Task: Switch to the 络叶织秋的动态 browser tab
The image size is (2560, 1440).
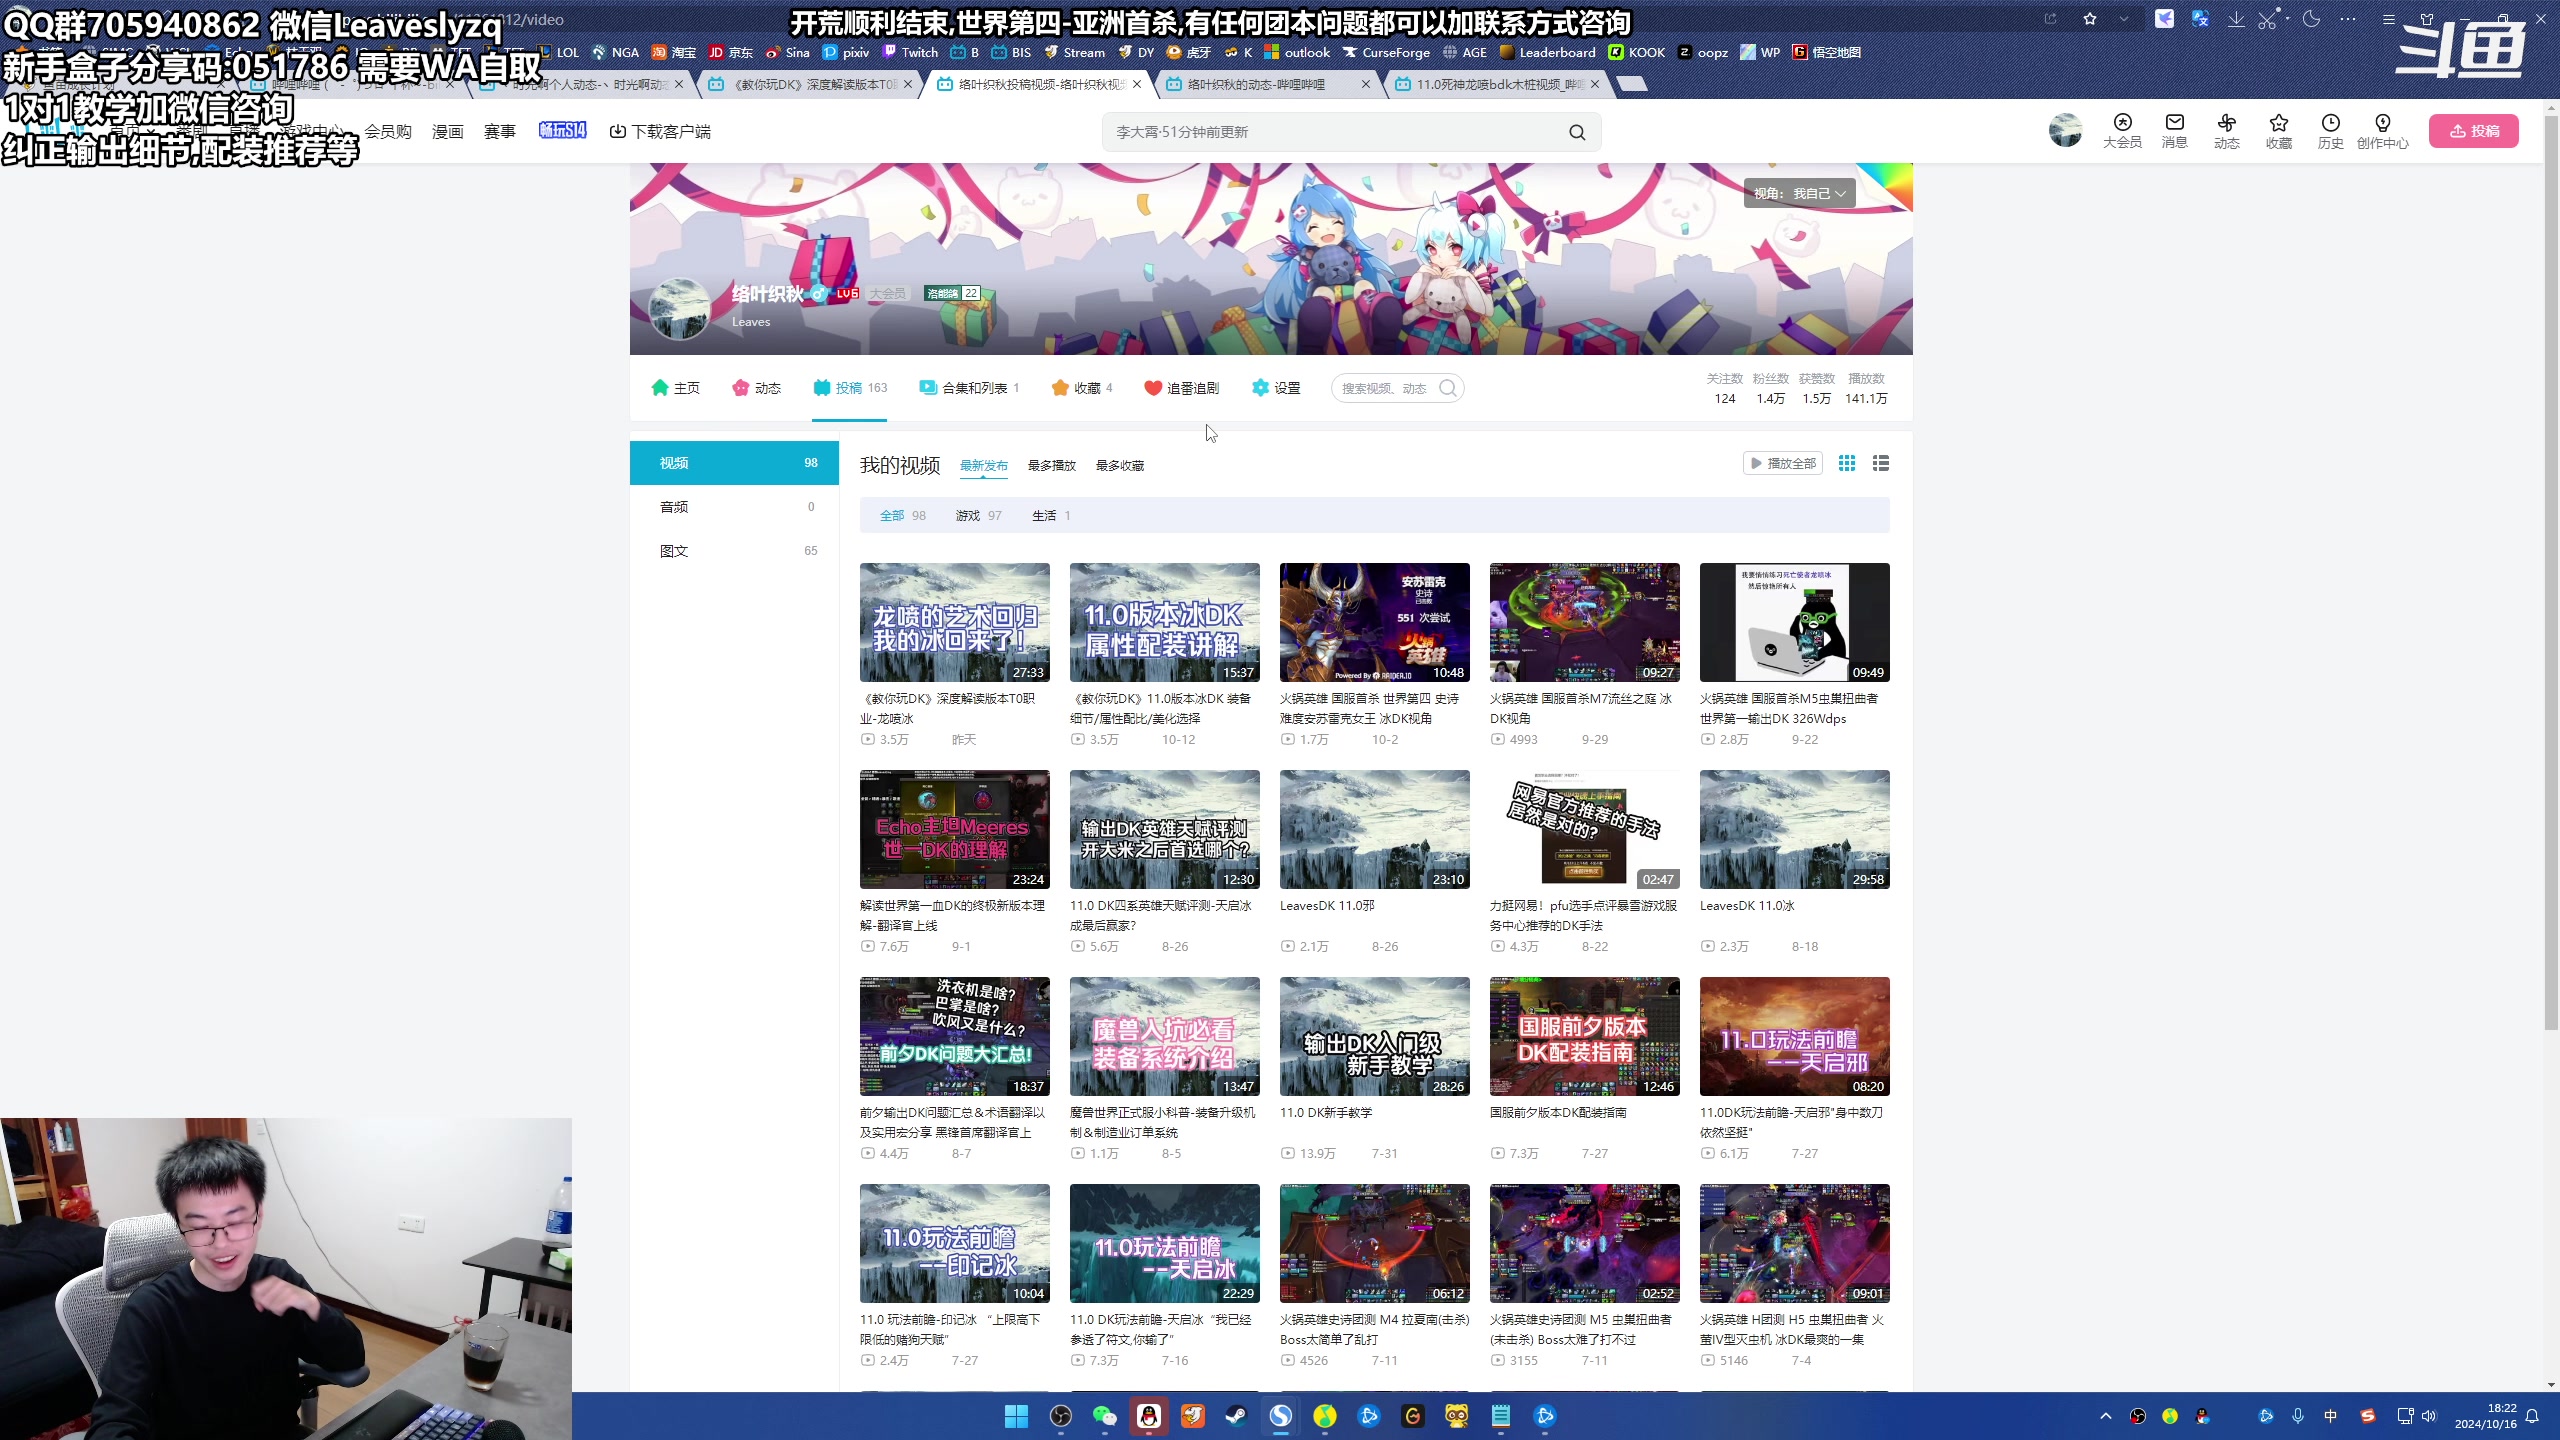Action: (x=1268, y=85)
